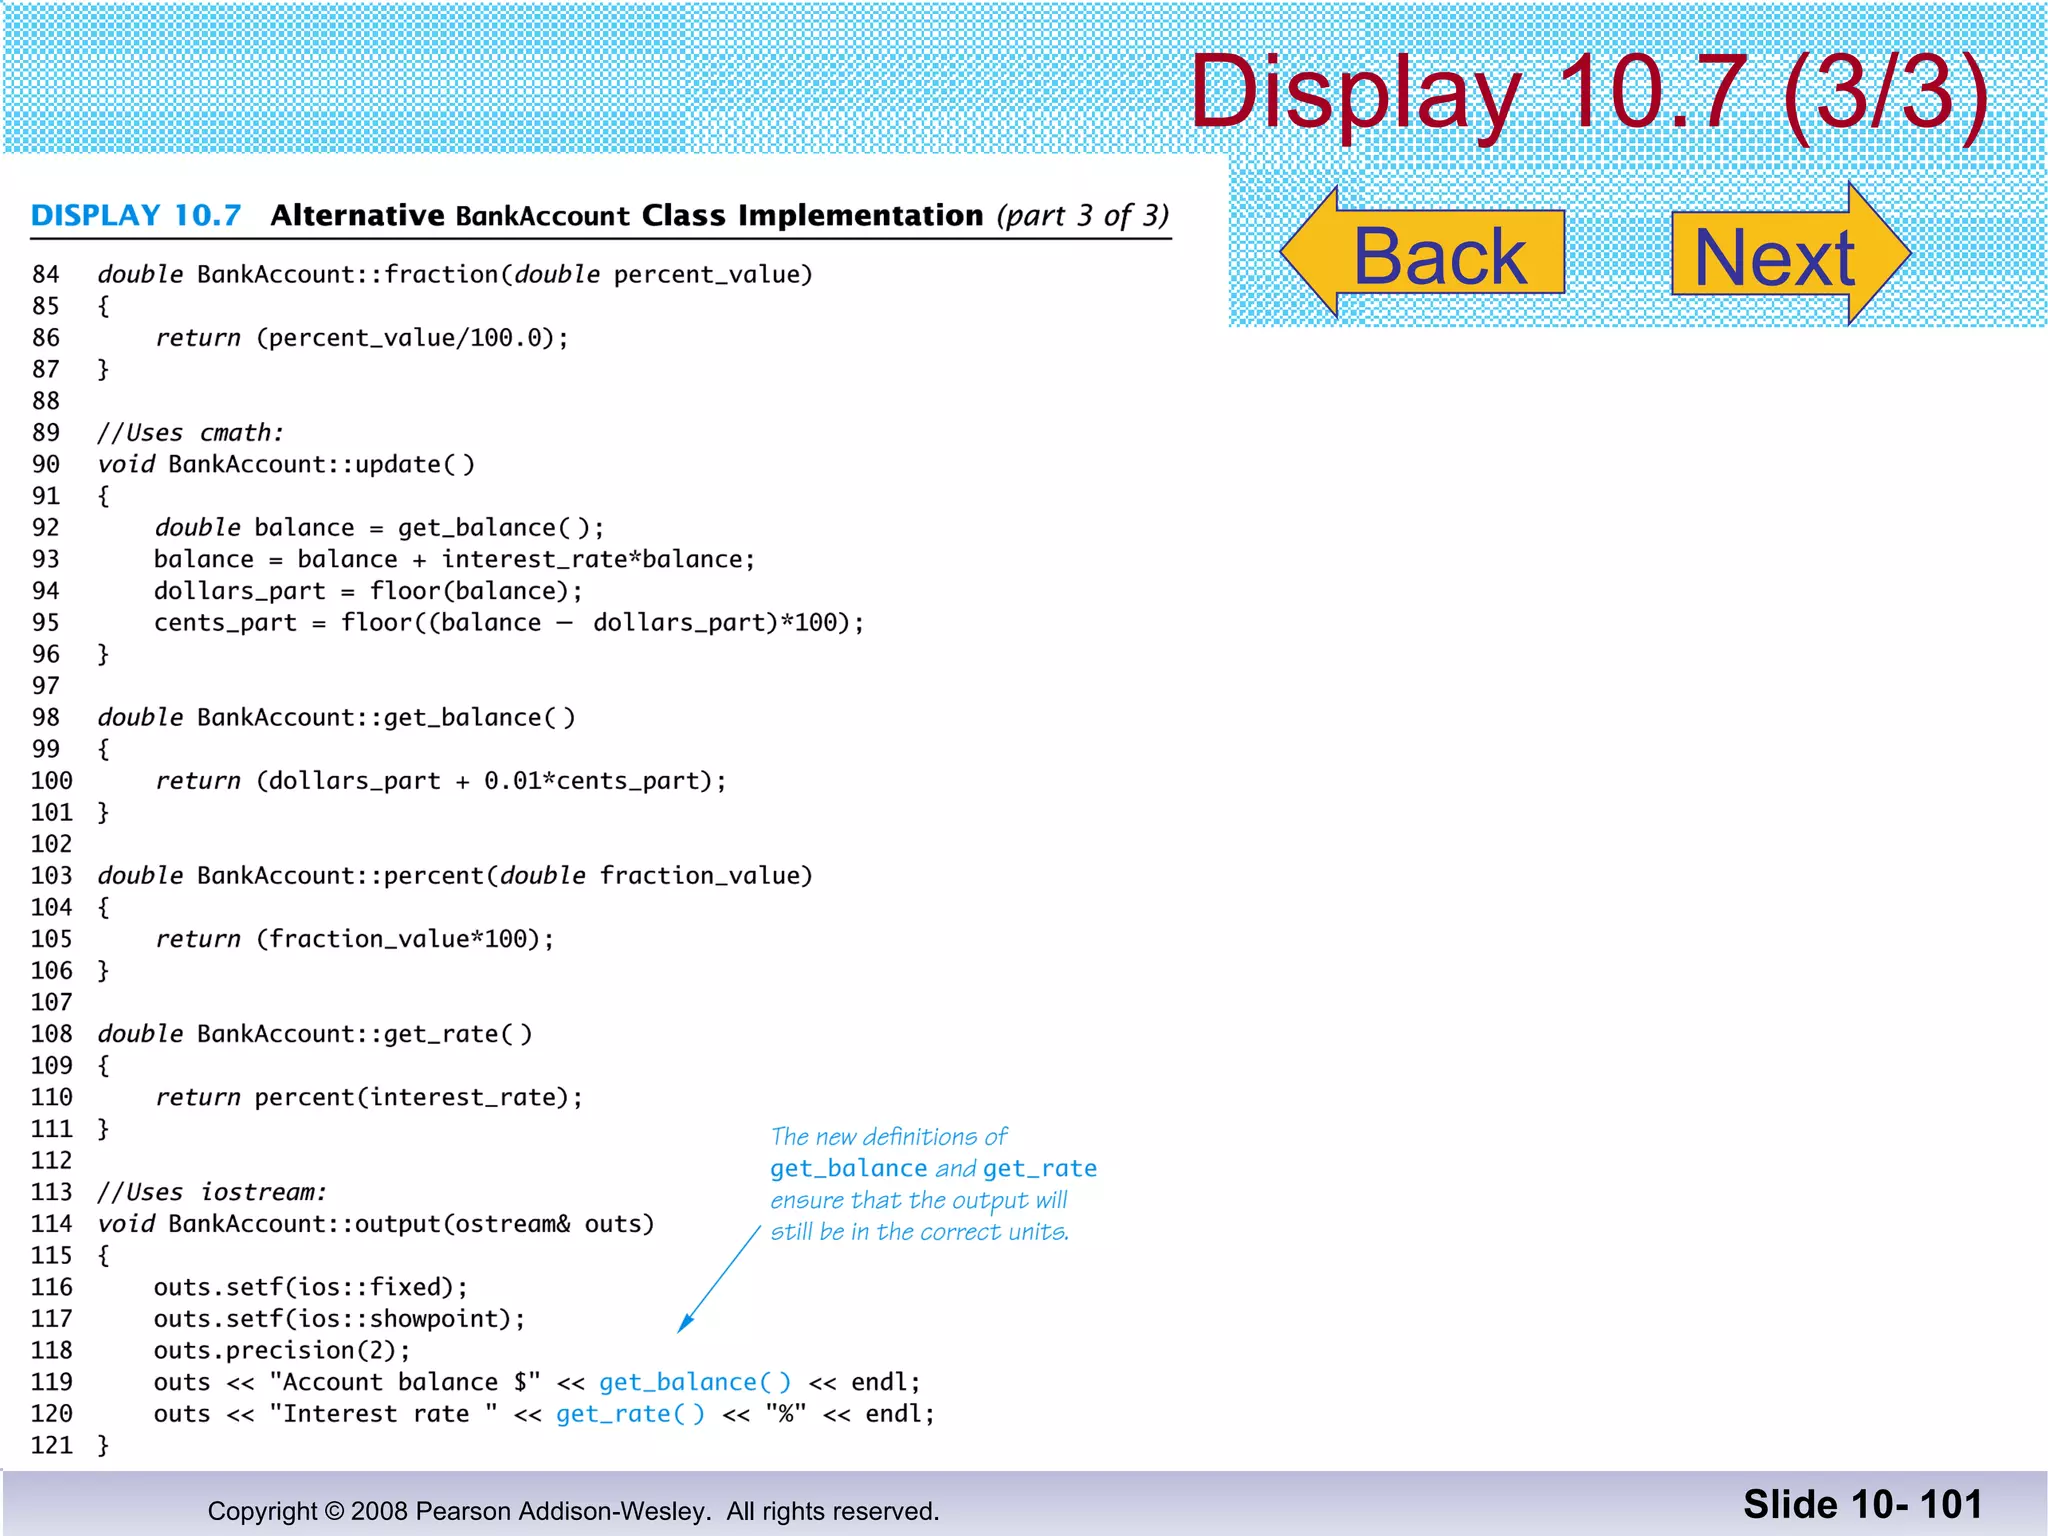Image resolution: width=2048 pixels, height=1536 pixels.
Task: Click line number 100
Action: coord(52,781)
